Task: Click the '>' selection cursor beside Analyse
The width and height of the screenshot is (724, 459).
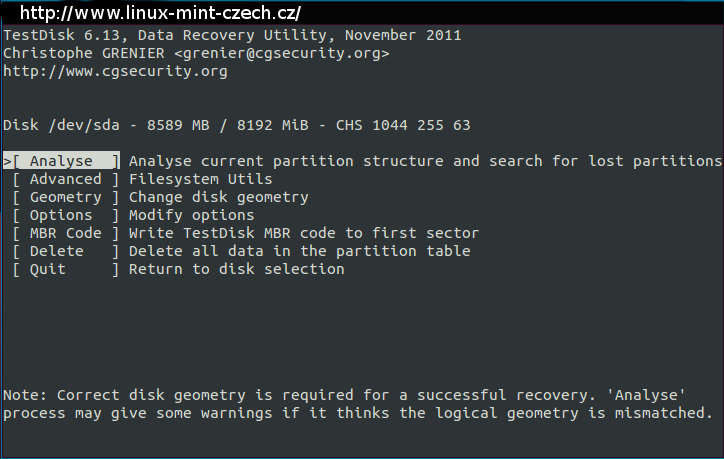Action: coord(7,161)
